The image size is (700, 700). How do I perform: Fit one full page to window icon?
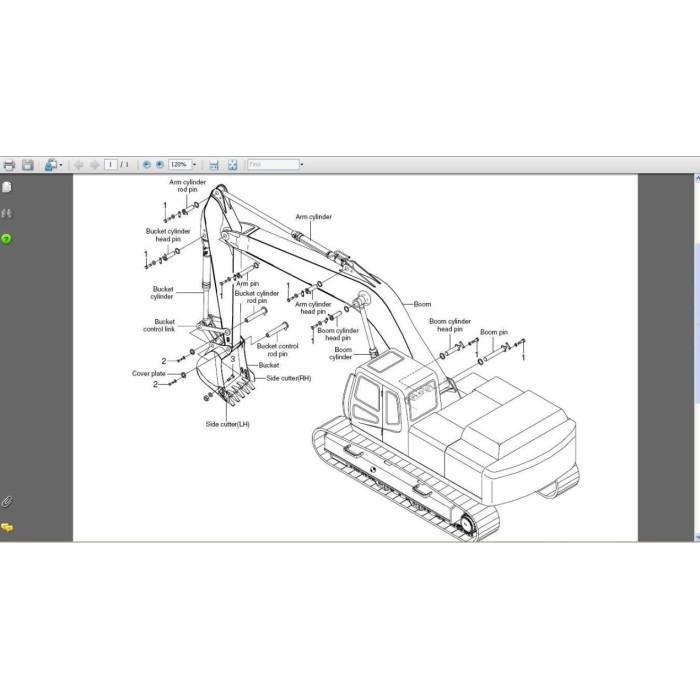pos(233,165)
